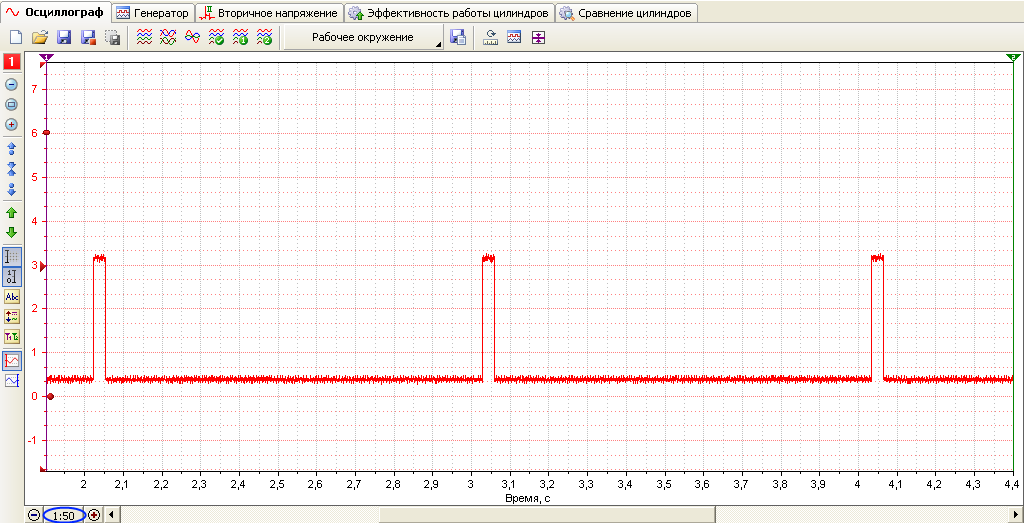Toggle the red channel 1 button

tap(12, 63)
